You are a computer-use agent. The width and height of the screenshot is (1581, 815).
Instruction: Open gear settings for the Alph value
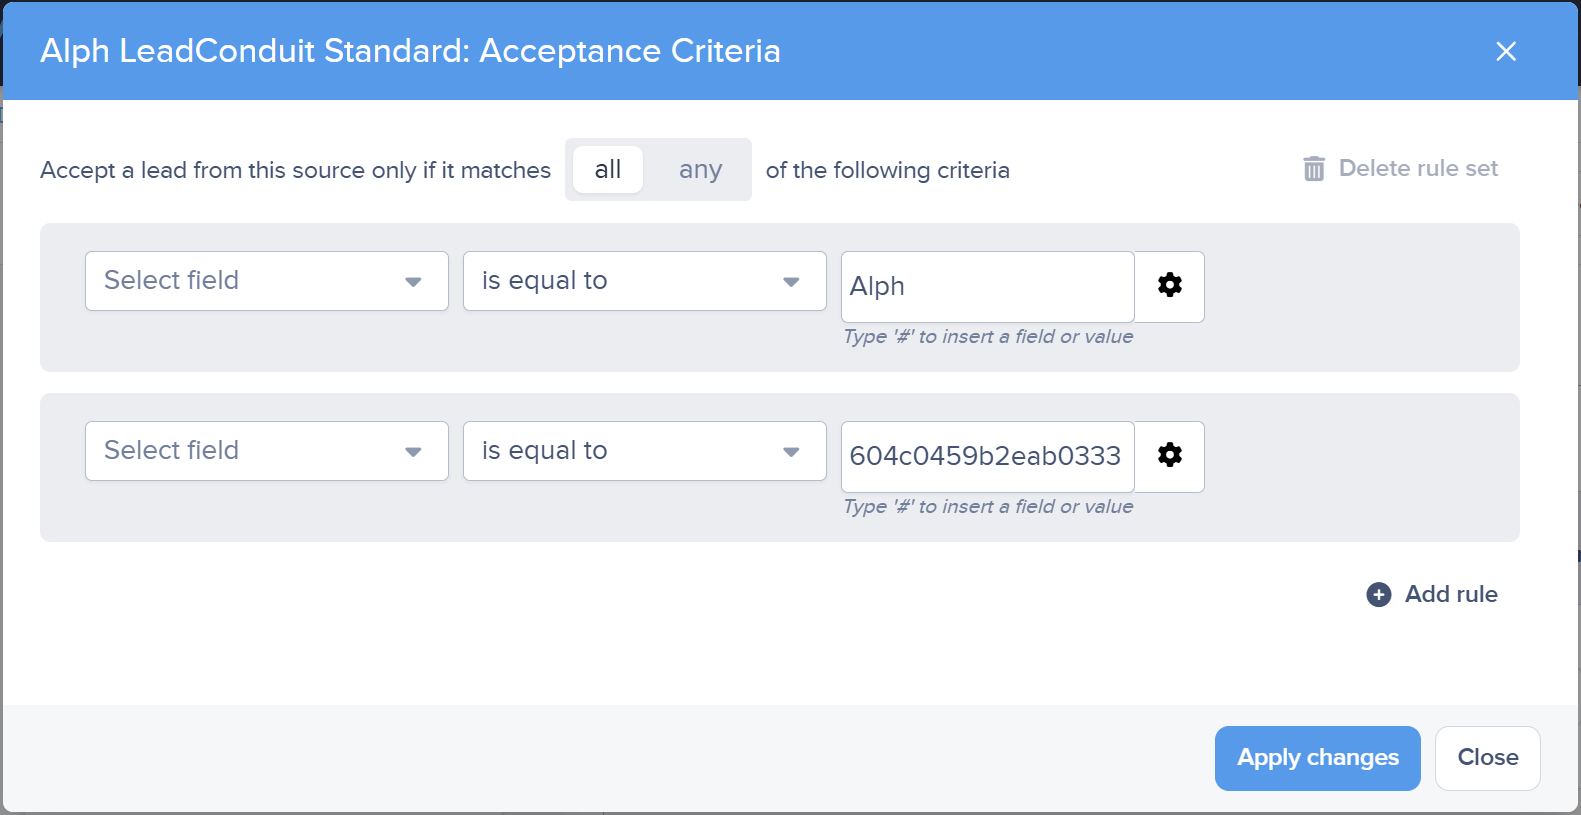click(1169, 286)
